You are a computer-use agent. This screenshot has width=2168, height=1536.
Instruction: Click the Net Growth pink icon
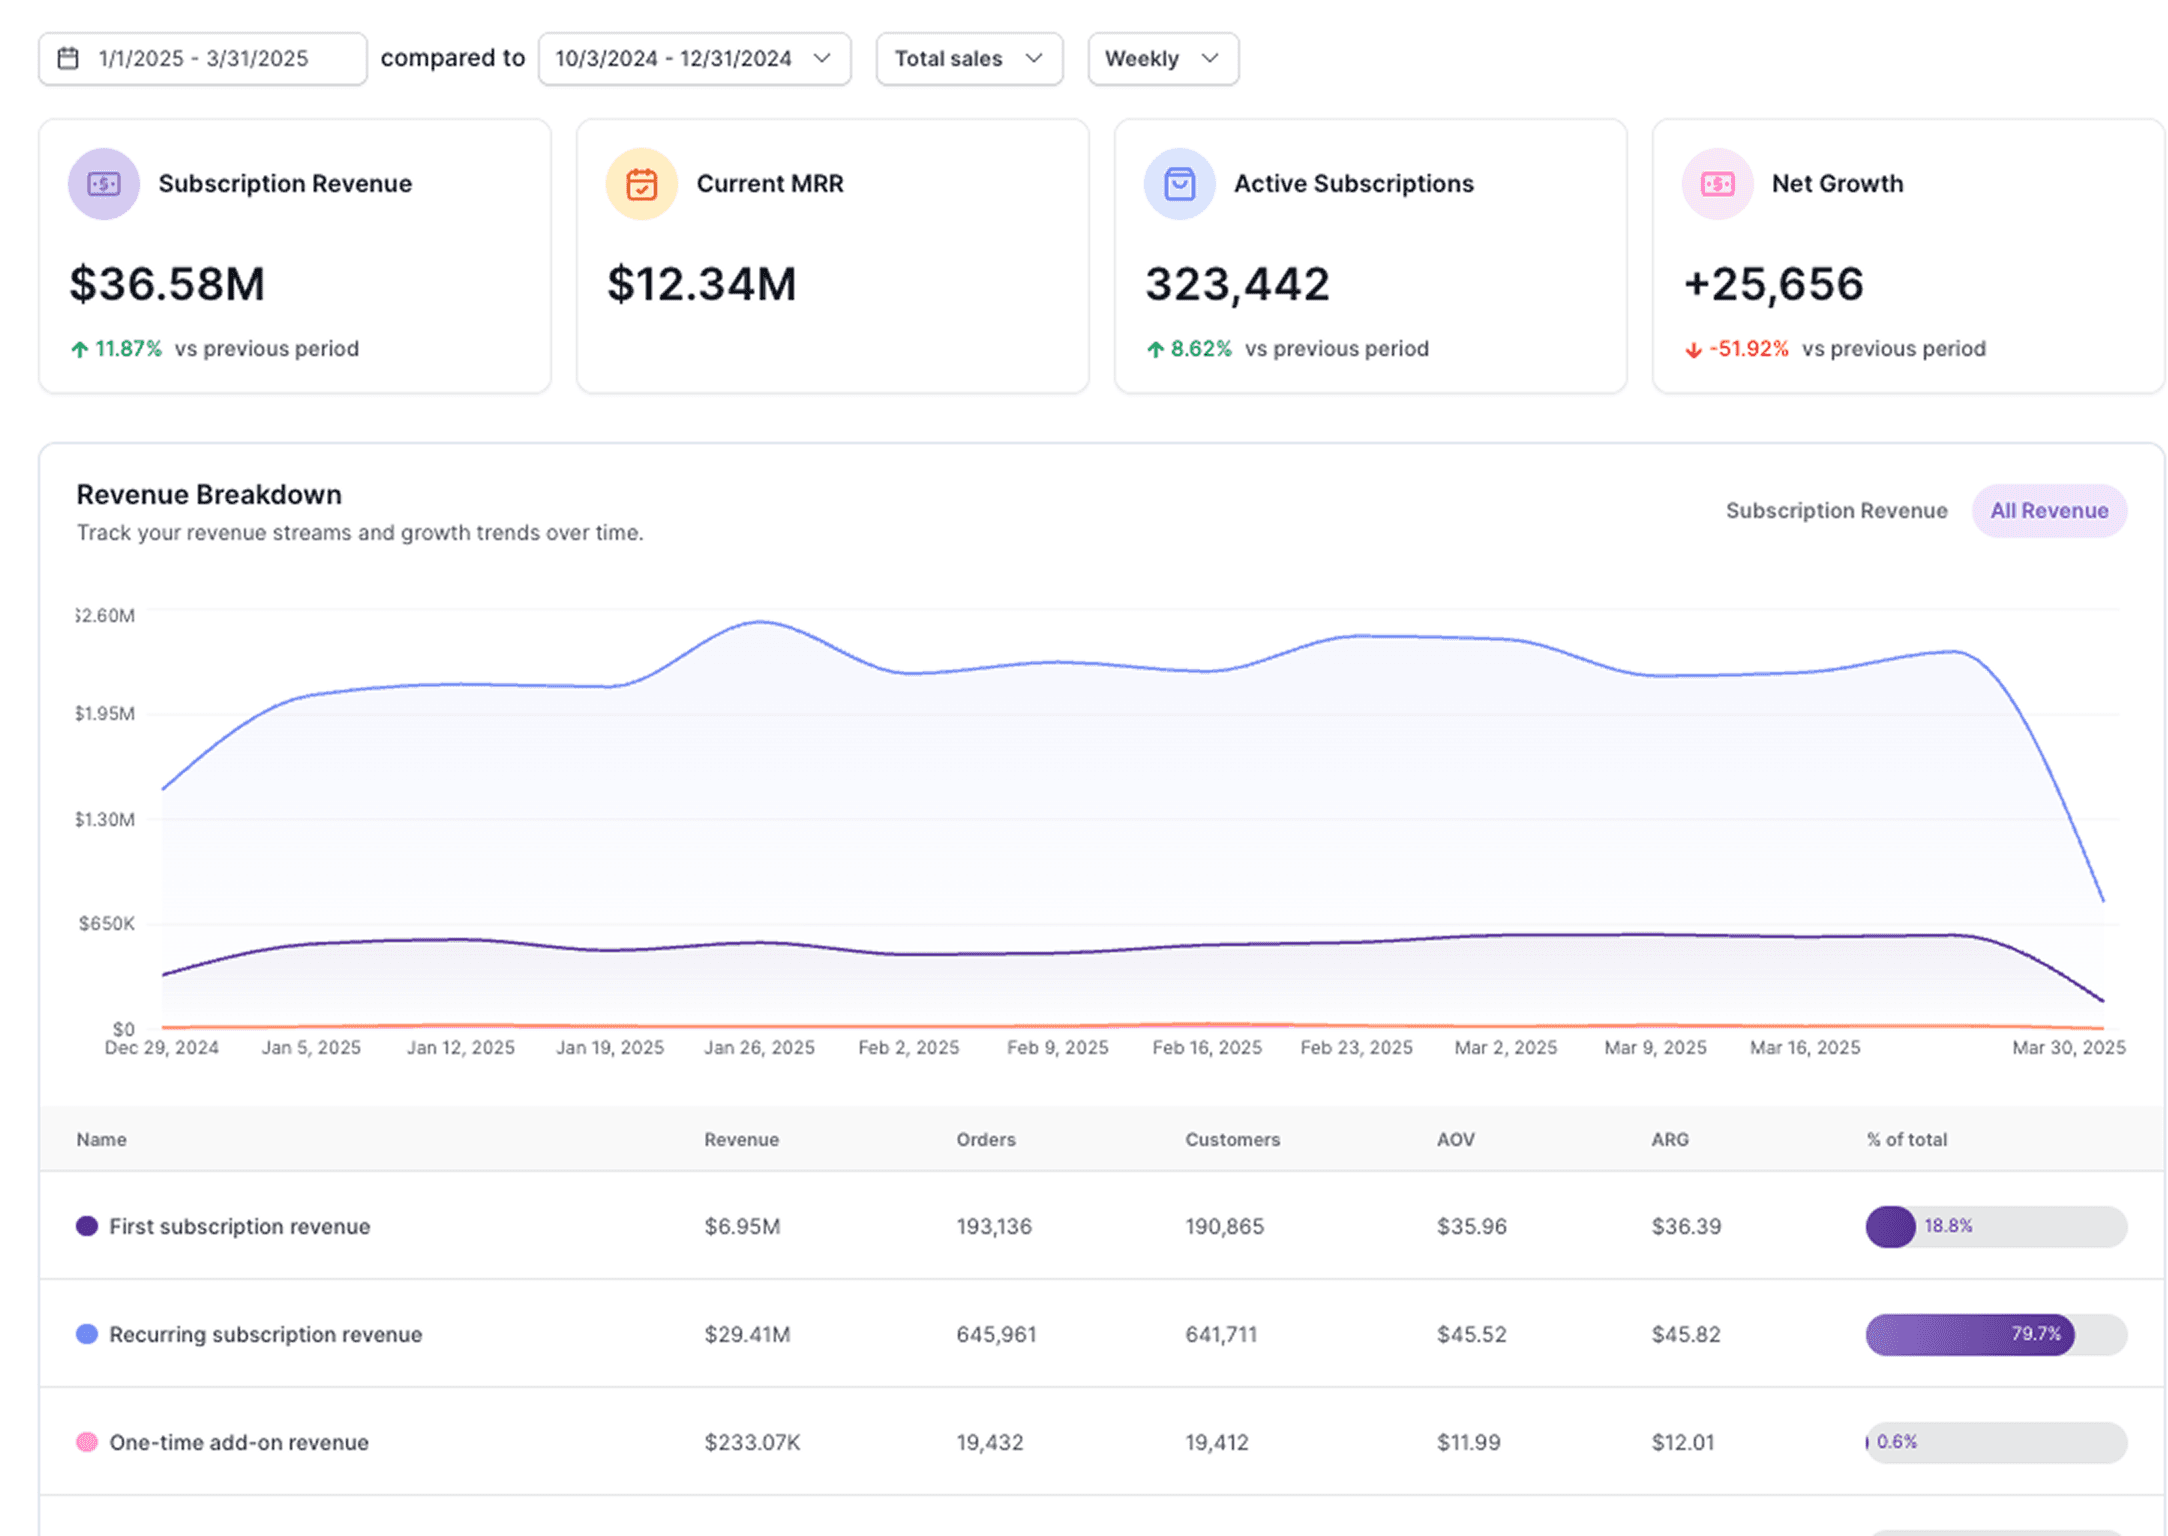click(x=1717, y=184)
